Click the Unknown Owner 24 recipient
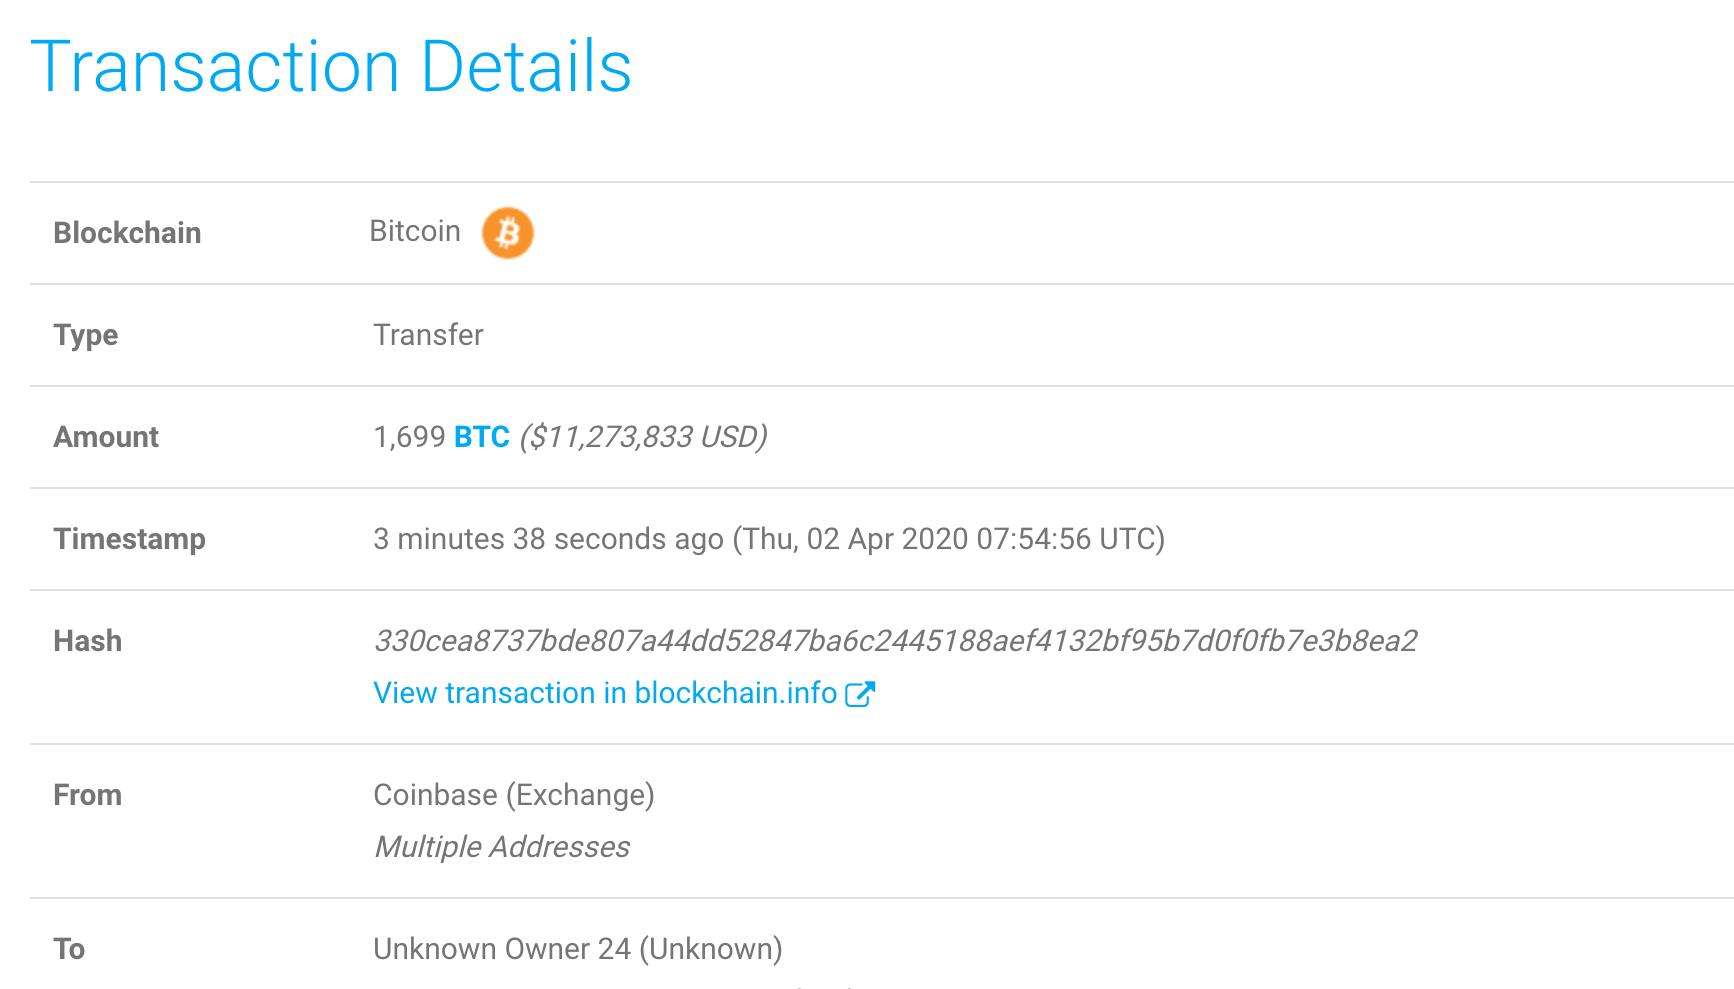This screenshot has height=989, width=1734. click(x=577, y=949)
